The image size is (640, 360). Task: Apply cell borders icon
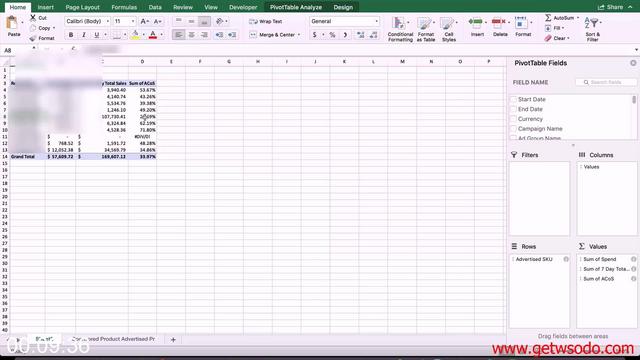[x=117, y=35]
